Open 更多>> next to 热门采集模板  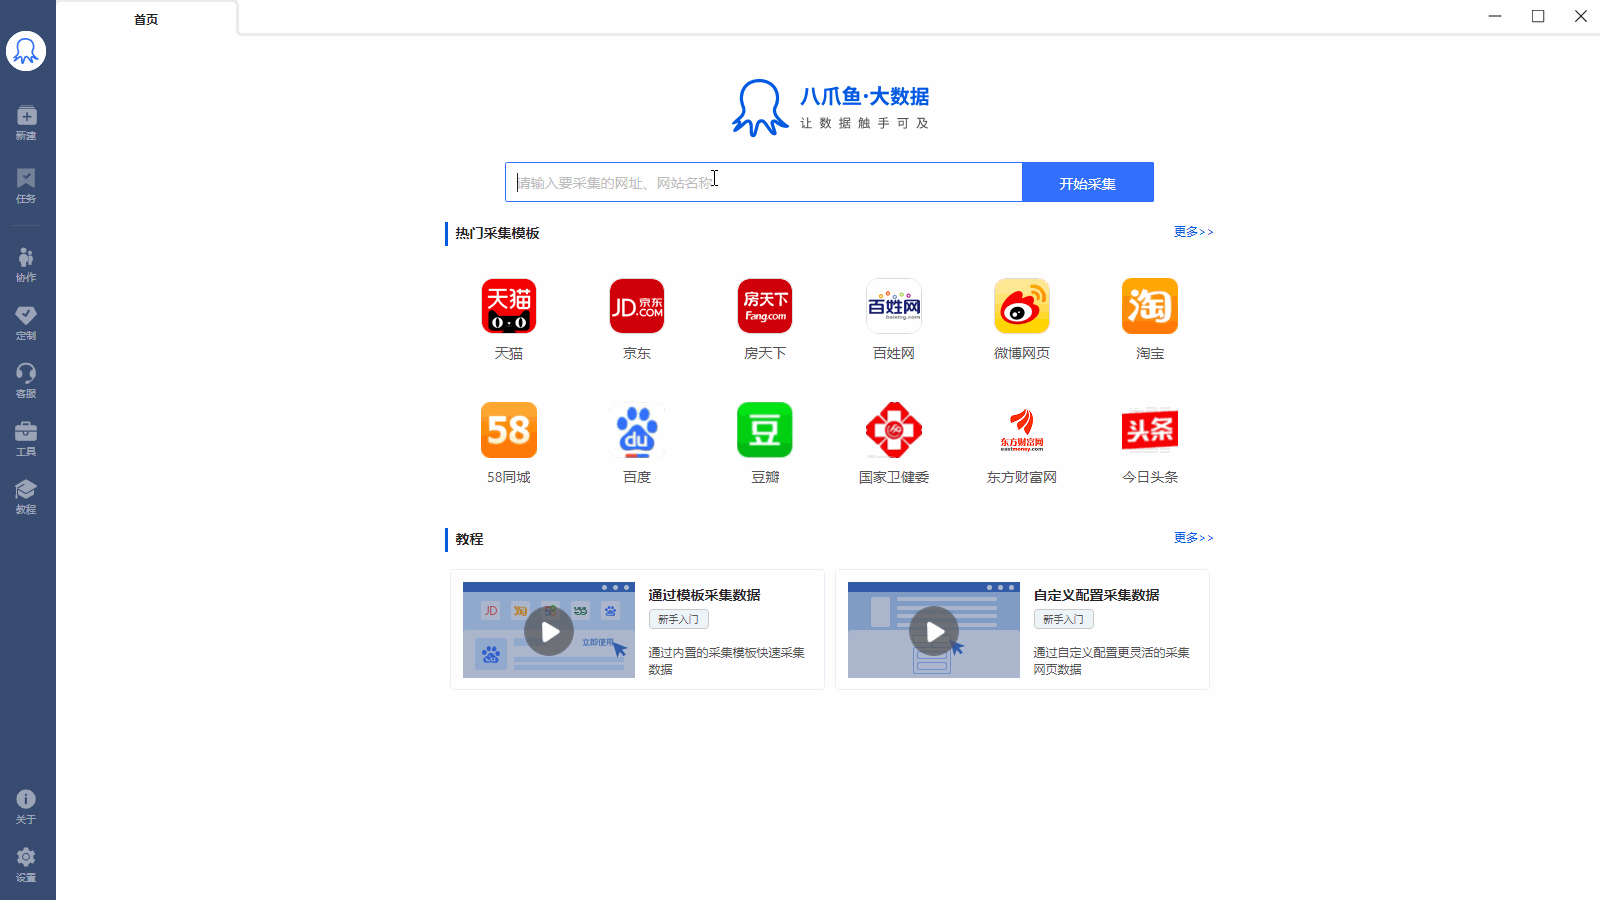(1194, 232)
